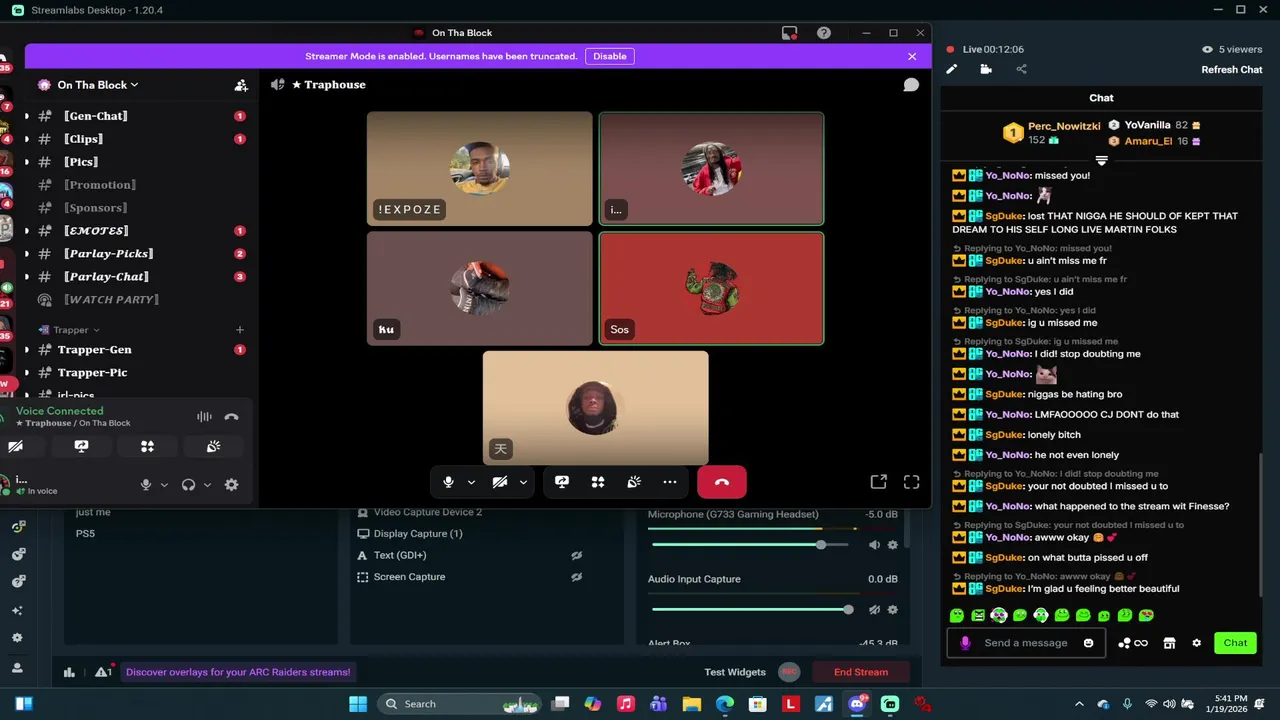Viewport: 1280px width, 720px height.
Task: Open Microsoft Store from the Windows taskbar
Action: (x=758, y=704)
